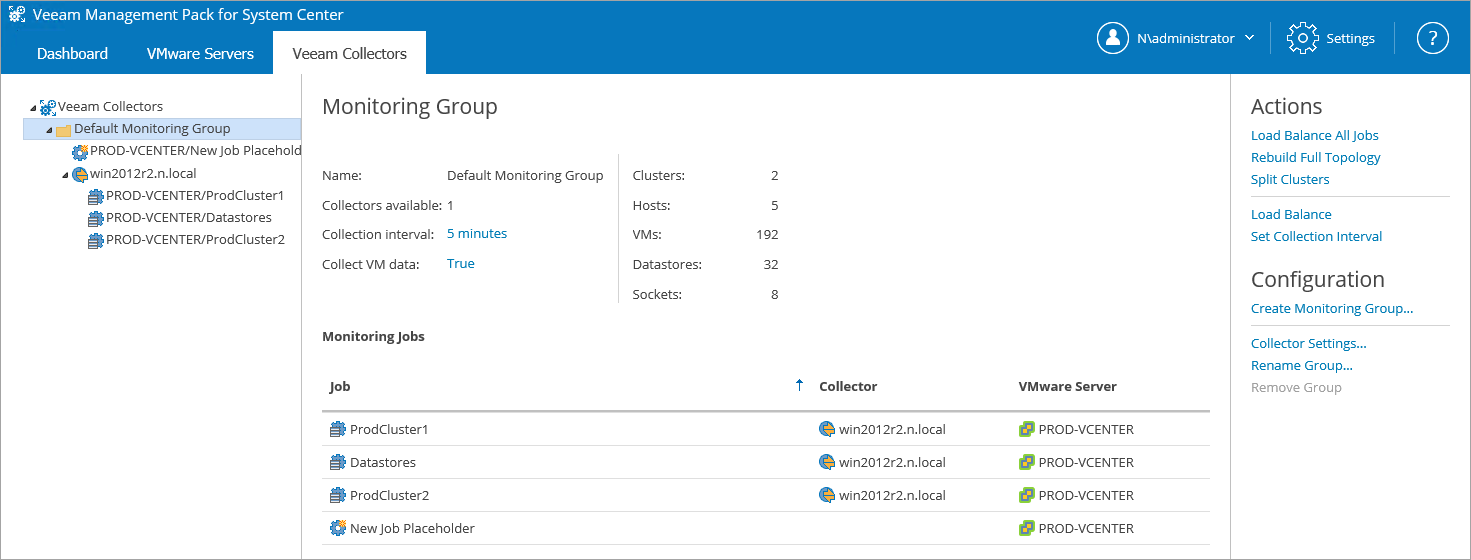Viewport: 1471px width, 560px height.
Task: Sort the table by Job column header
Action: tap(340, 386)
